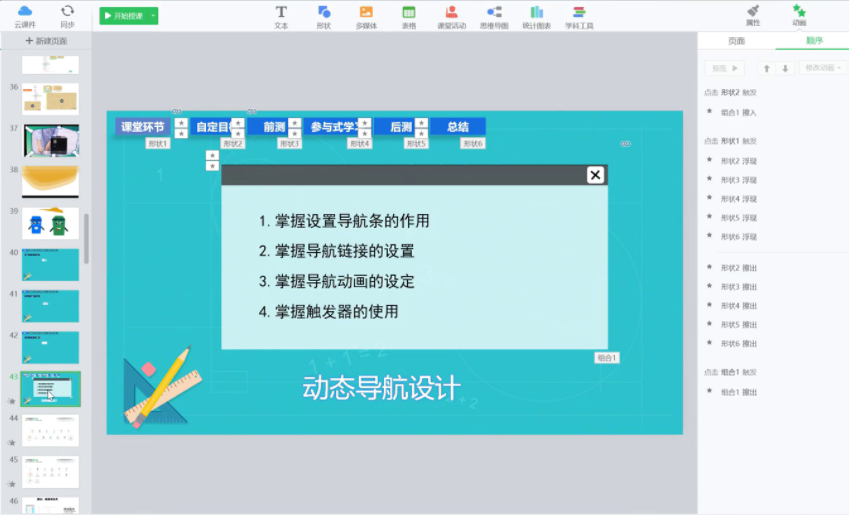Select animation row 形状3 浮现
Screen dimensions: 849x515
(739, 180)
